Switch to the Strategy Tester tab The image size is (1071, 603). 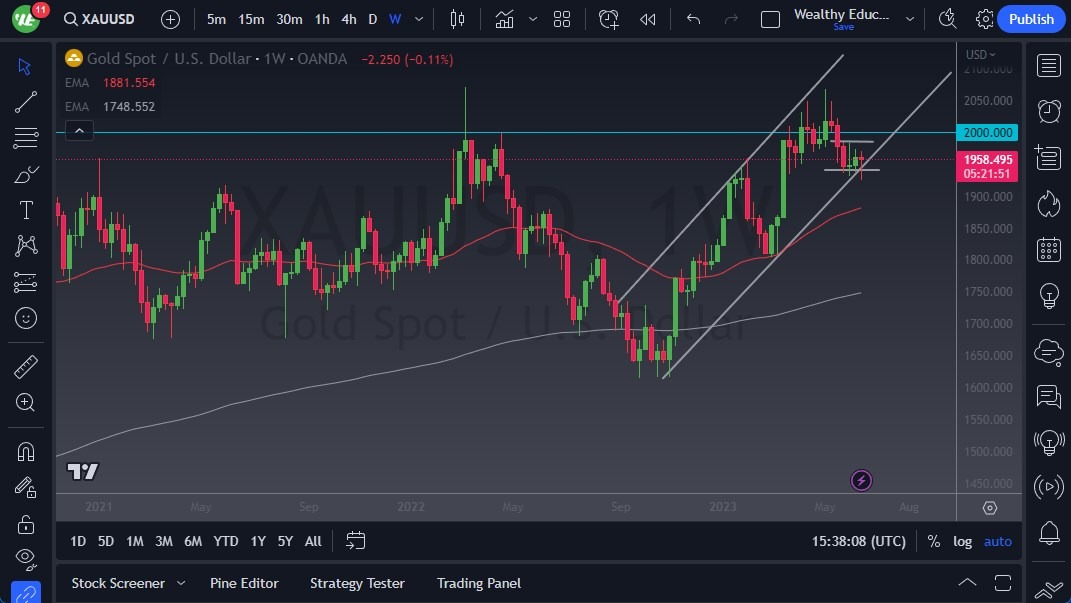(x=357, y=583)
